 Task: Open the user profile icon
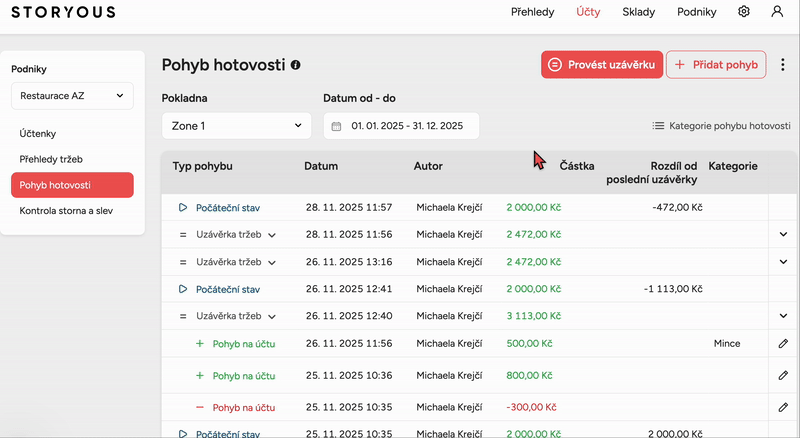coord(777,12)
